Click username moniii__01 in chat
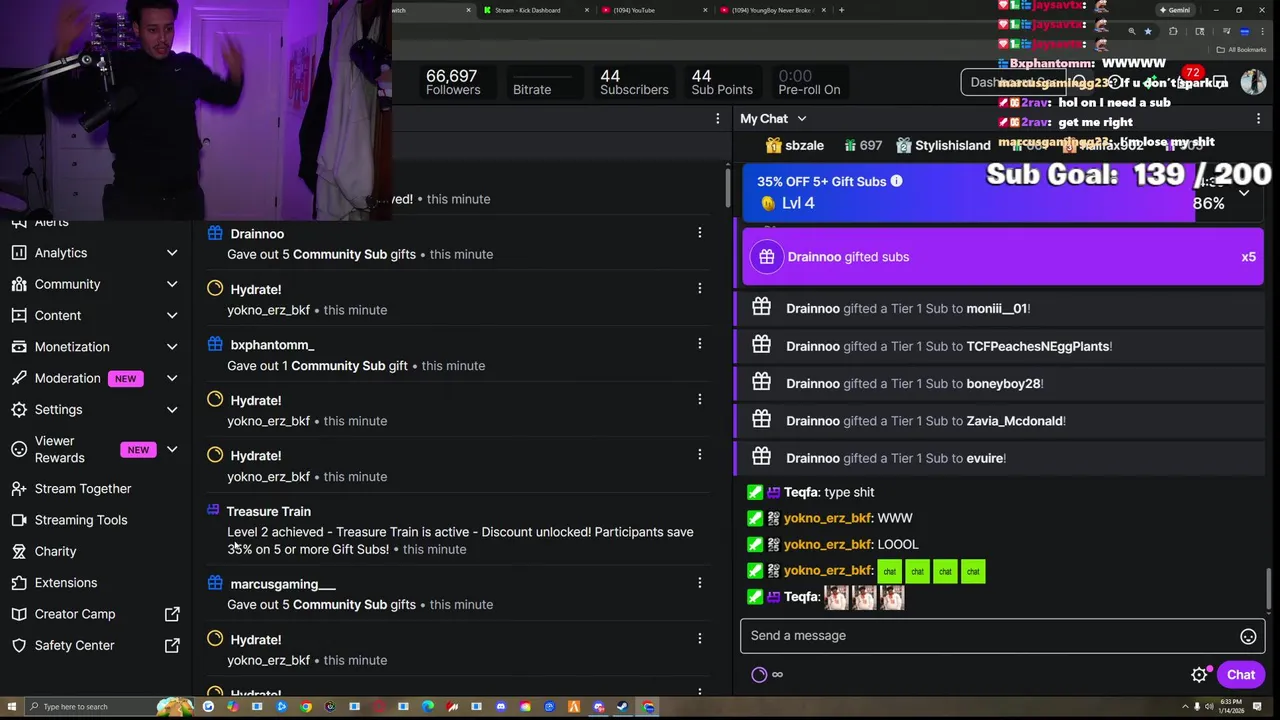Viewport: 1280px width, 720px height. [996, 309]
